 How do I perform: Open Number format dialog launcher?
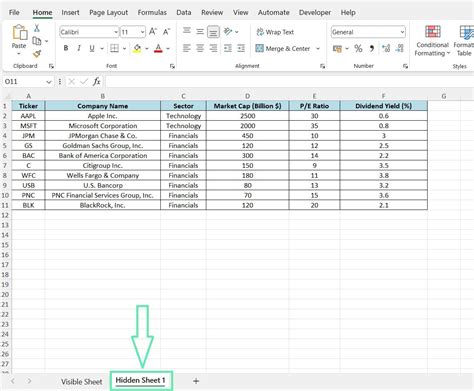coord(405,66)
